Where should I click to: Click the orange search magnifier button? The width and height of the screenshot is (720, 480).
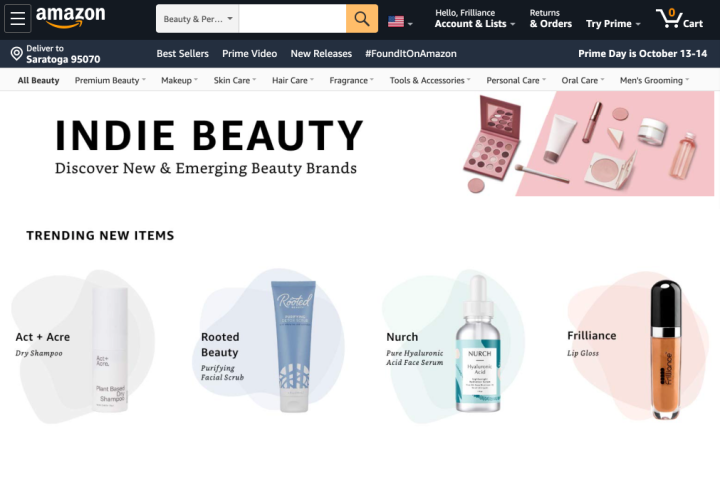[362, 19]
